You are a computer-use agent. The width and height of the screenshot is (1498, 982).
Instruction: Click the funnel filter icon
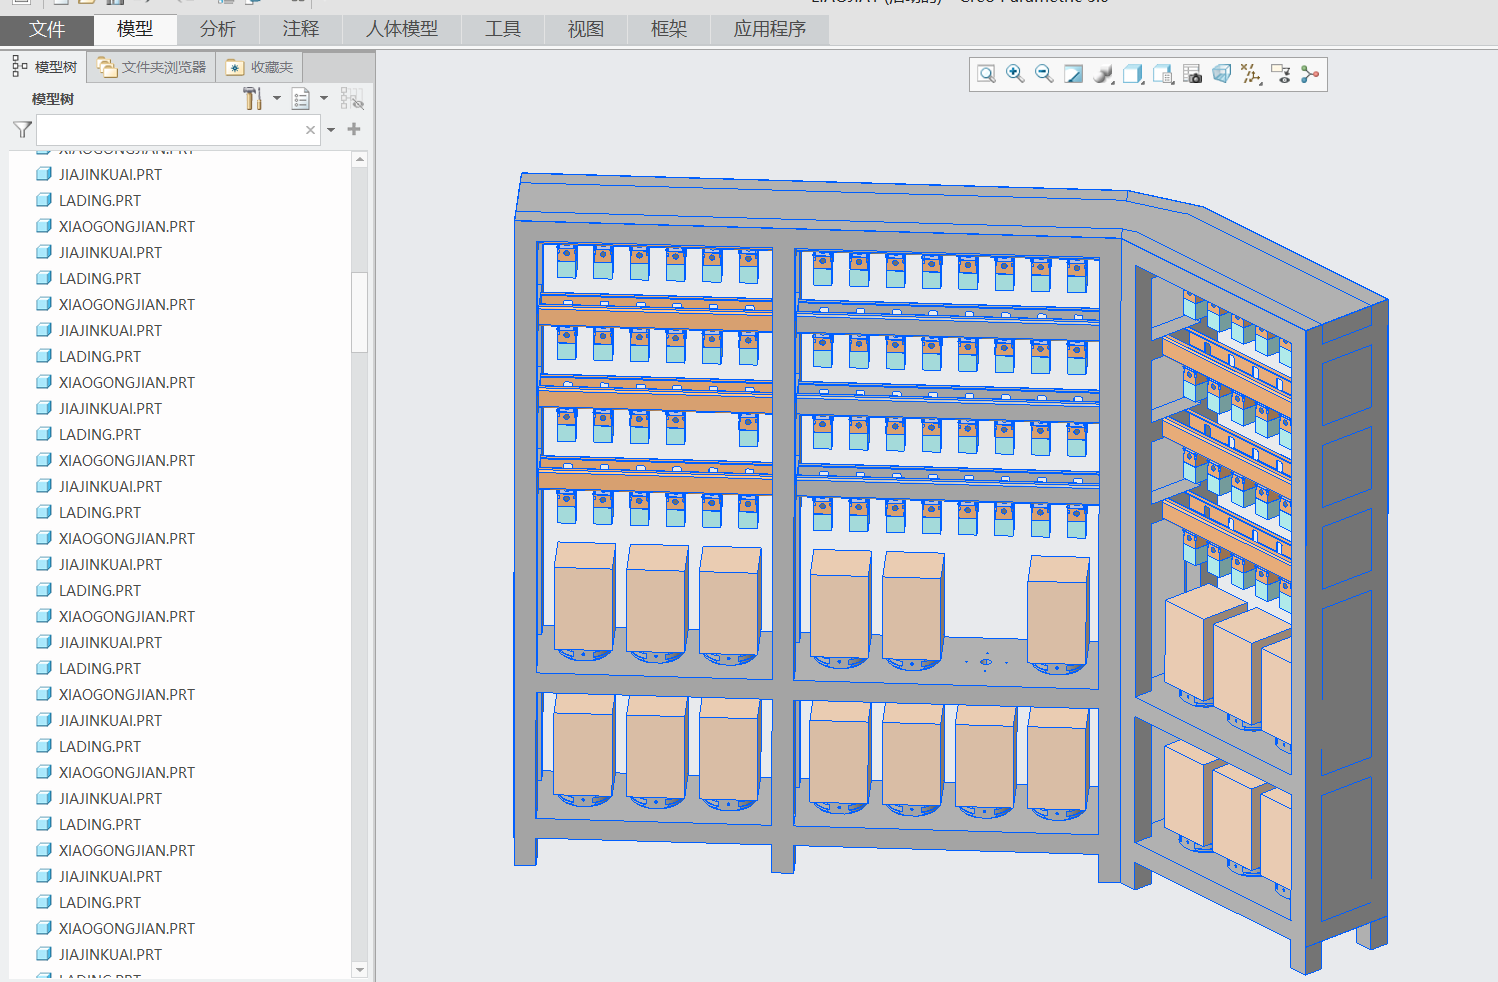22,130
